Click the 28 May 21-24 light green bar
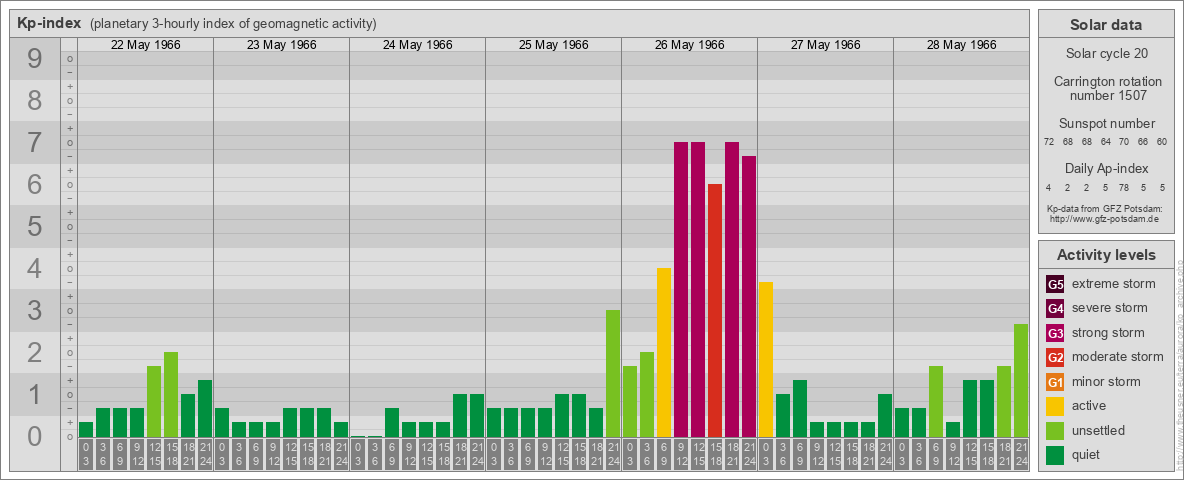The width and height of the screenshot is (1184, 480). click(x=1021, y=380)
